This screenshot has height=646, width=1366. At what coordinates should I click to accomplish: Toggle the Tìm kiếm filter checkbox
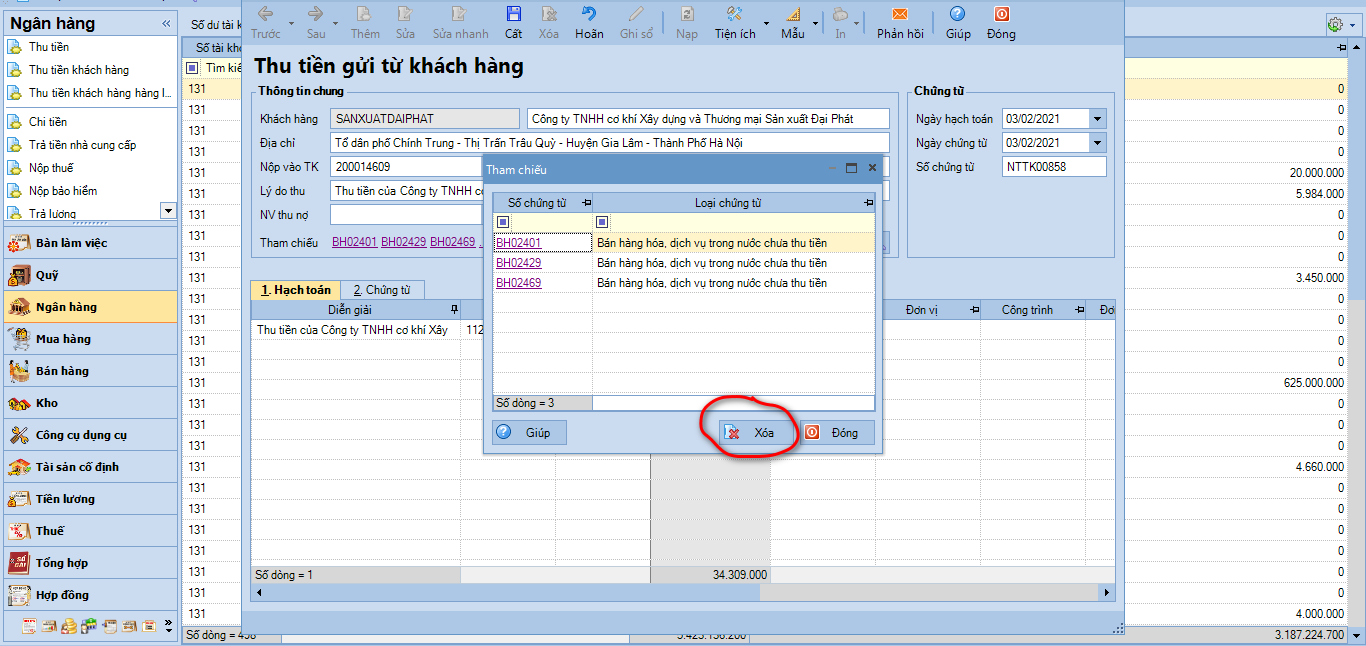193,68
